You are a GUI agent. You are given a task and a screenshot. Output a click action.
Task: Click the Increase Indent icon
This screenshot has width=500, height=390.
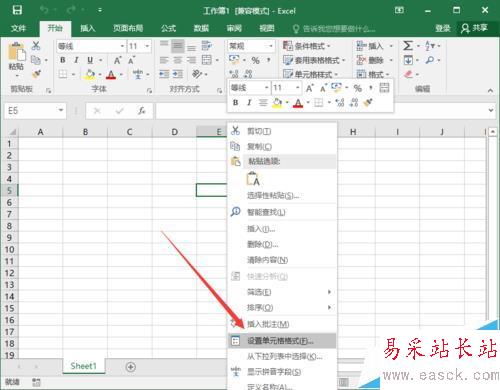pos(178,74)
